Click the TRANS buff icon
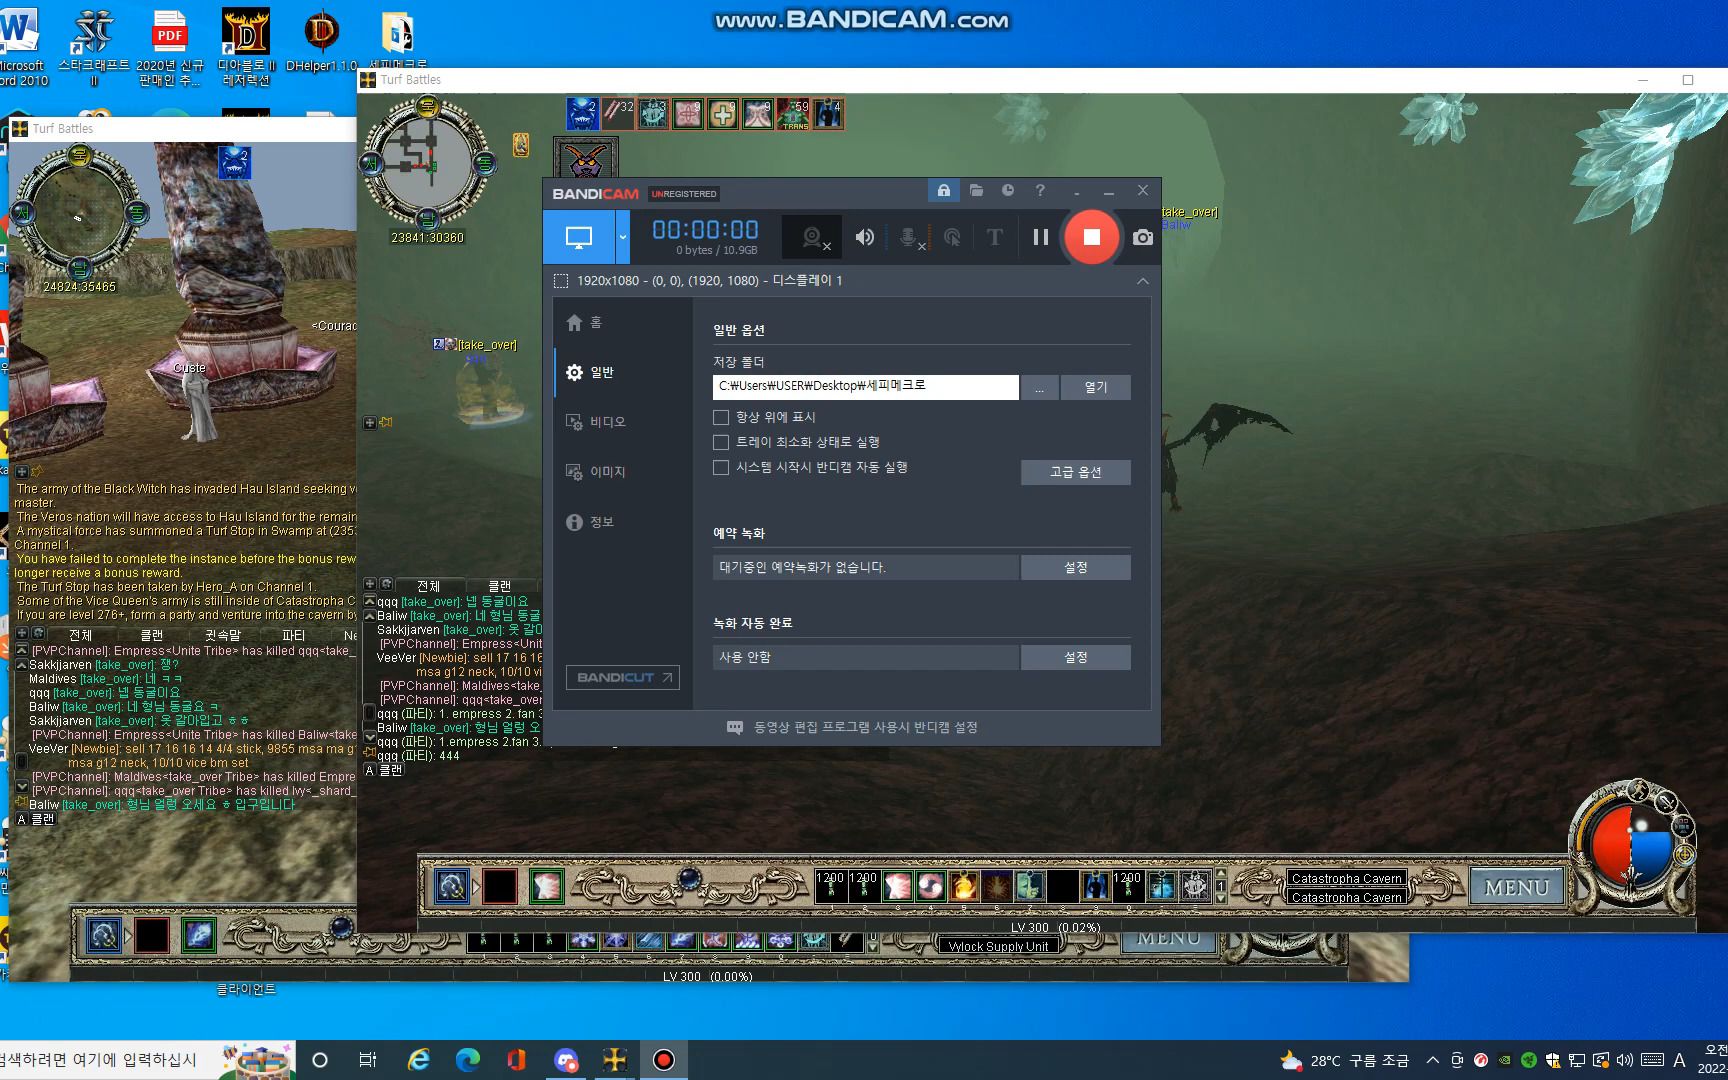Viewport: 1728px width, 1080px height. coord(793,114)
